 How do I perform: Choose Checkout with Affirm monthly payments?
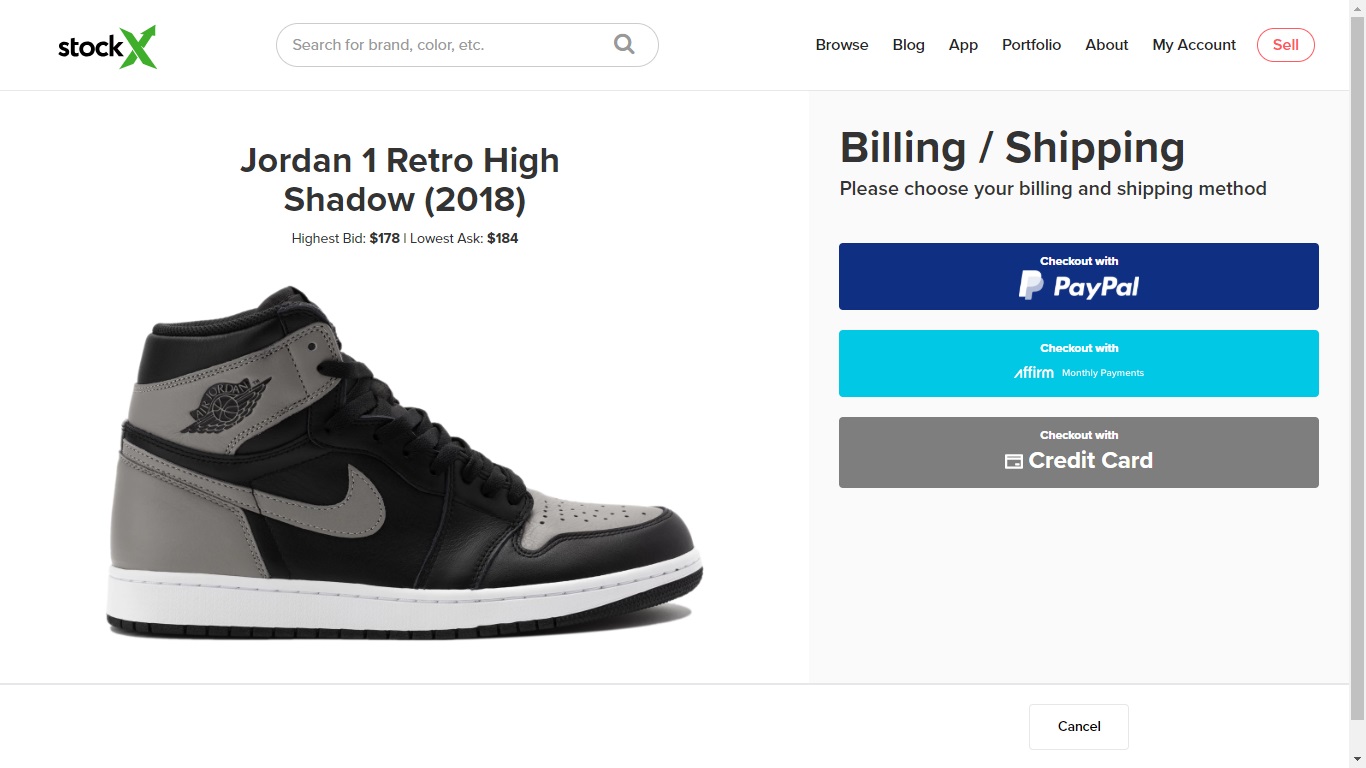pos(1078,363)
